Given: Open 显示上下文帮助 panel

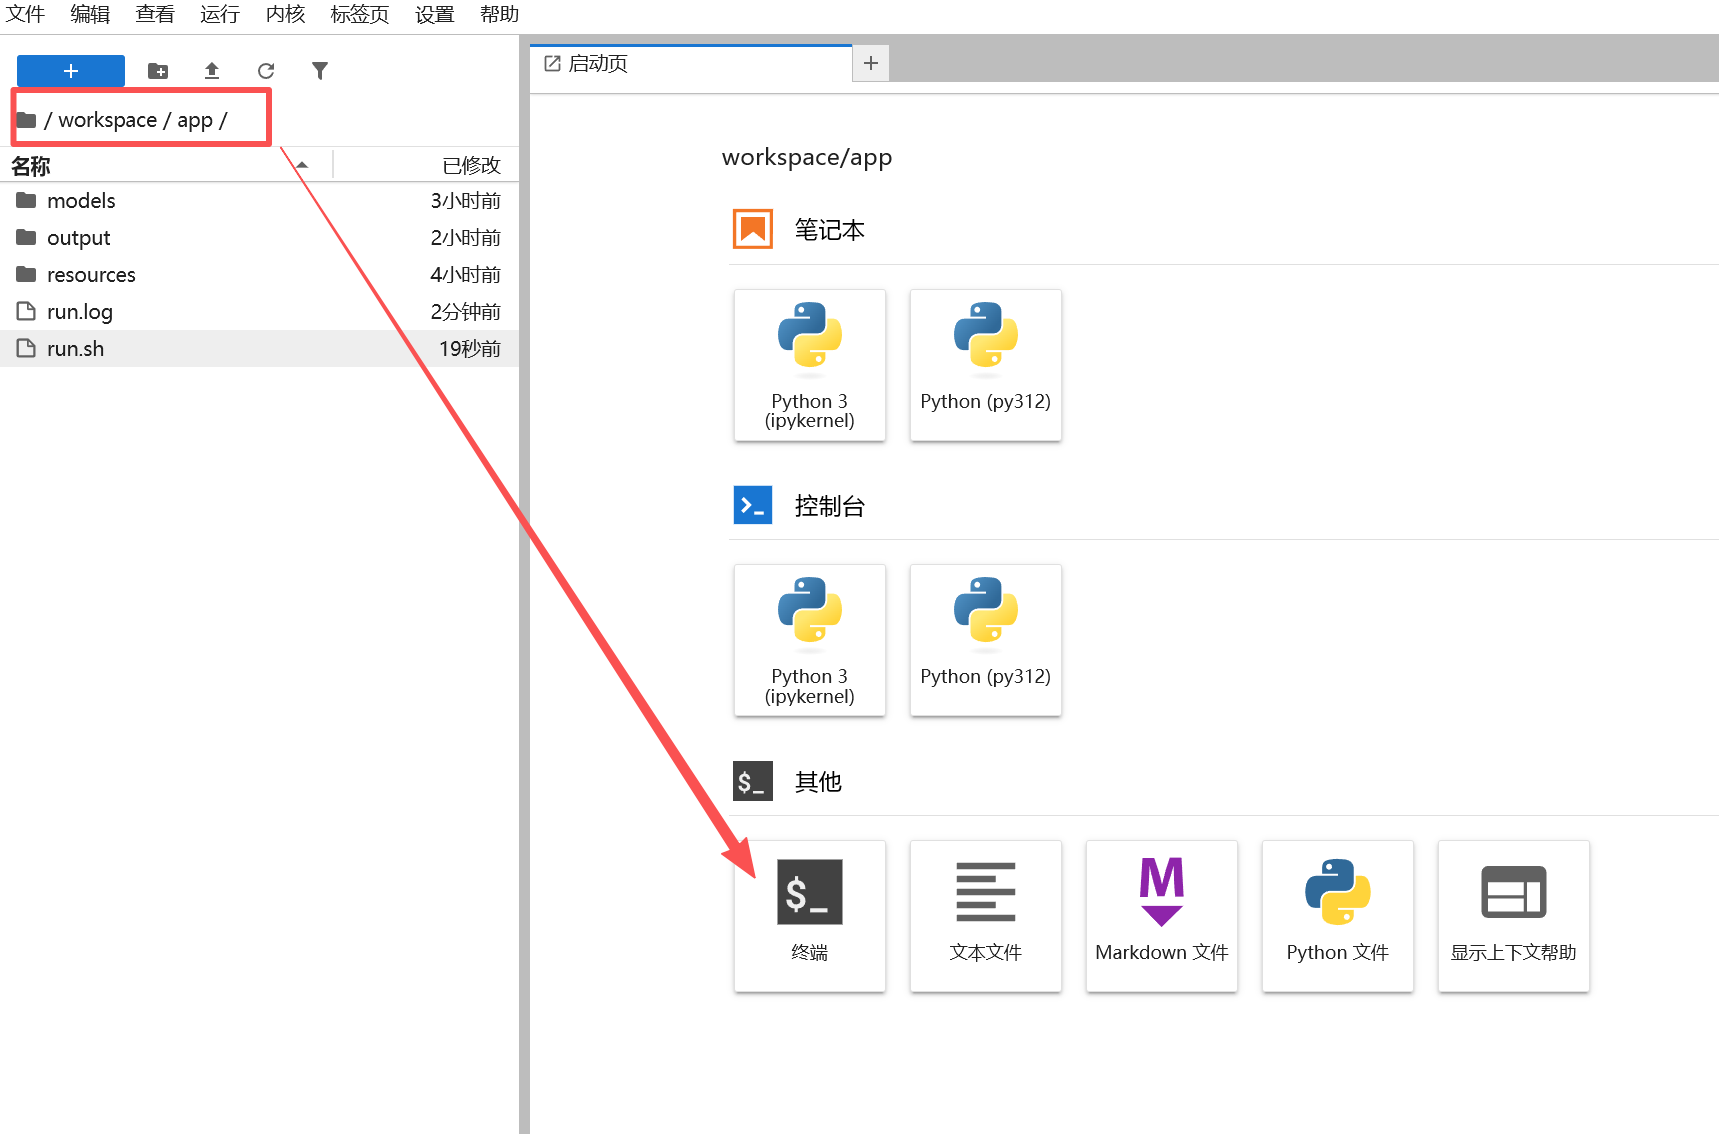Looking at the screenshot, I should (1514, 916).
